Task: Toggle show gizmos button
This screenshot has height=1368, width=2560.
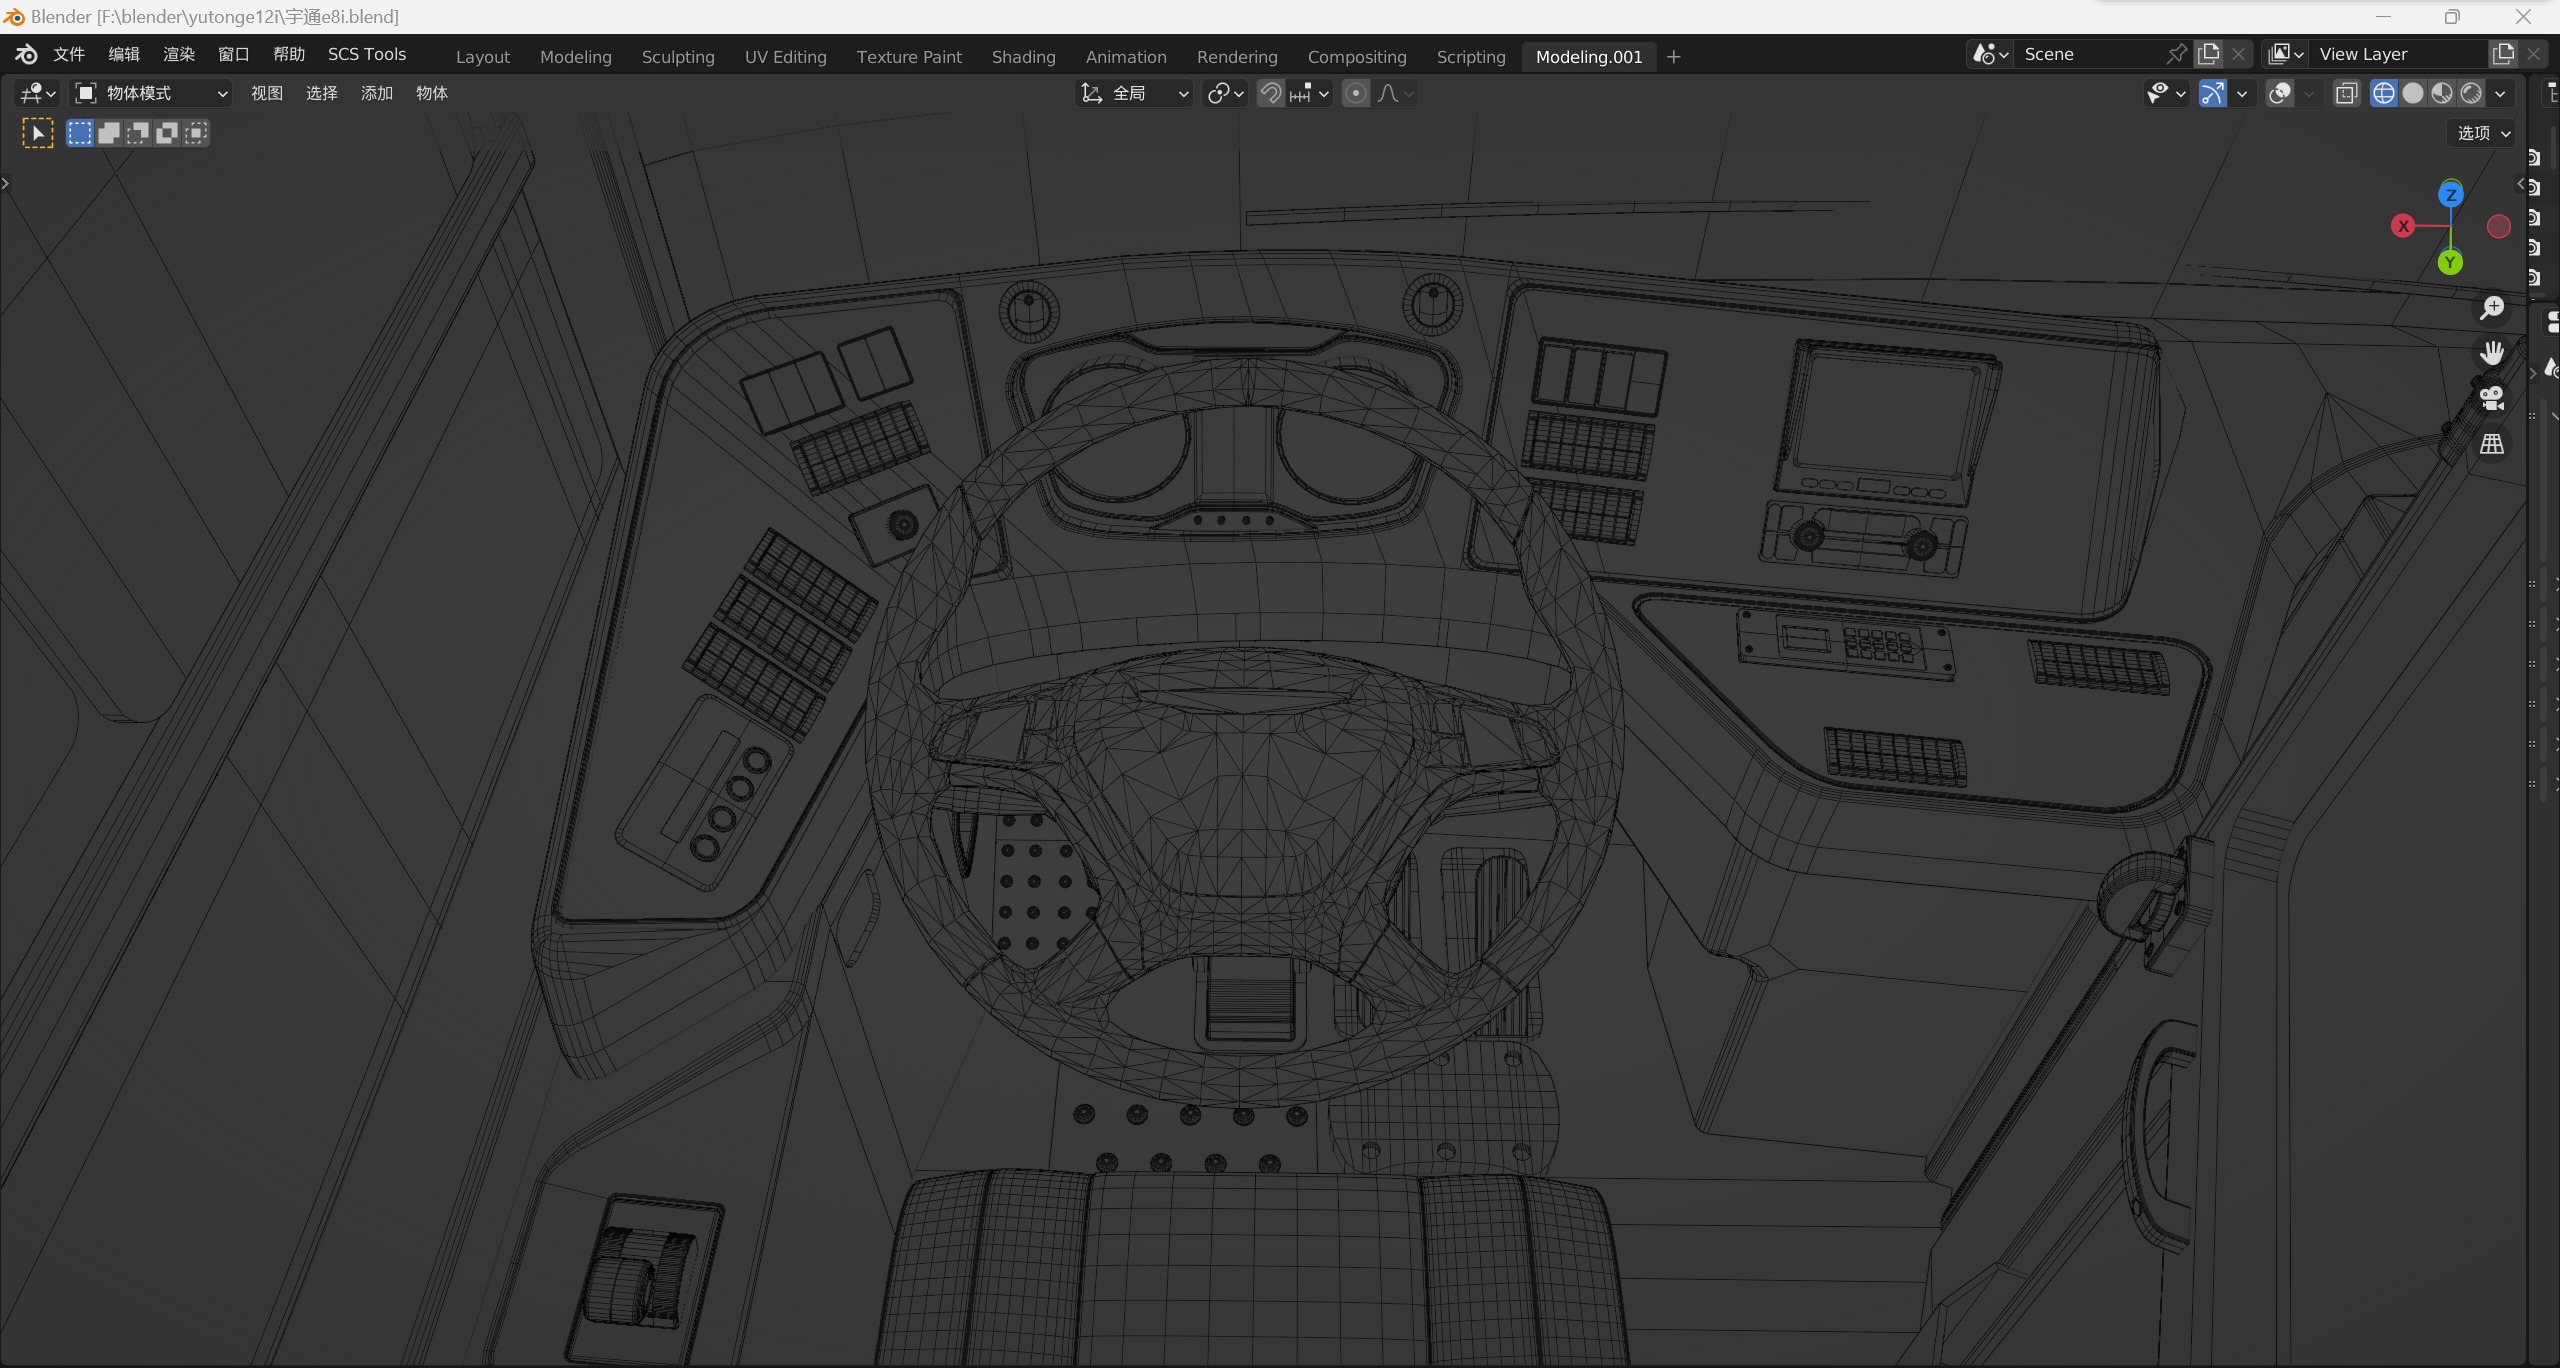Action: [x=2212, y=93]
